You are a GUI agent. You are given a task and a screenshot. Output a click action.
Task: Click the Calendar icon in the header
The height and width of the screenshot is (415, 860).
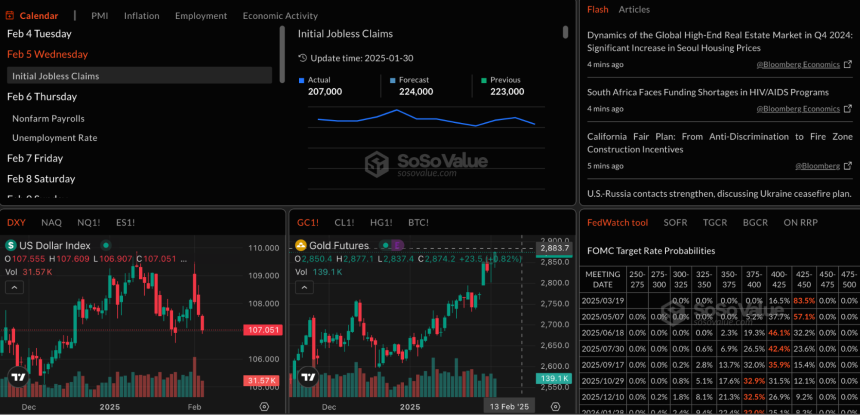(10, 16)
